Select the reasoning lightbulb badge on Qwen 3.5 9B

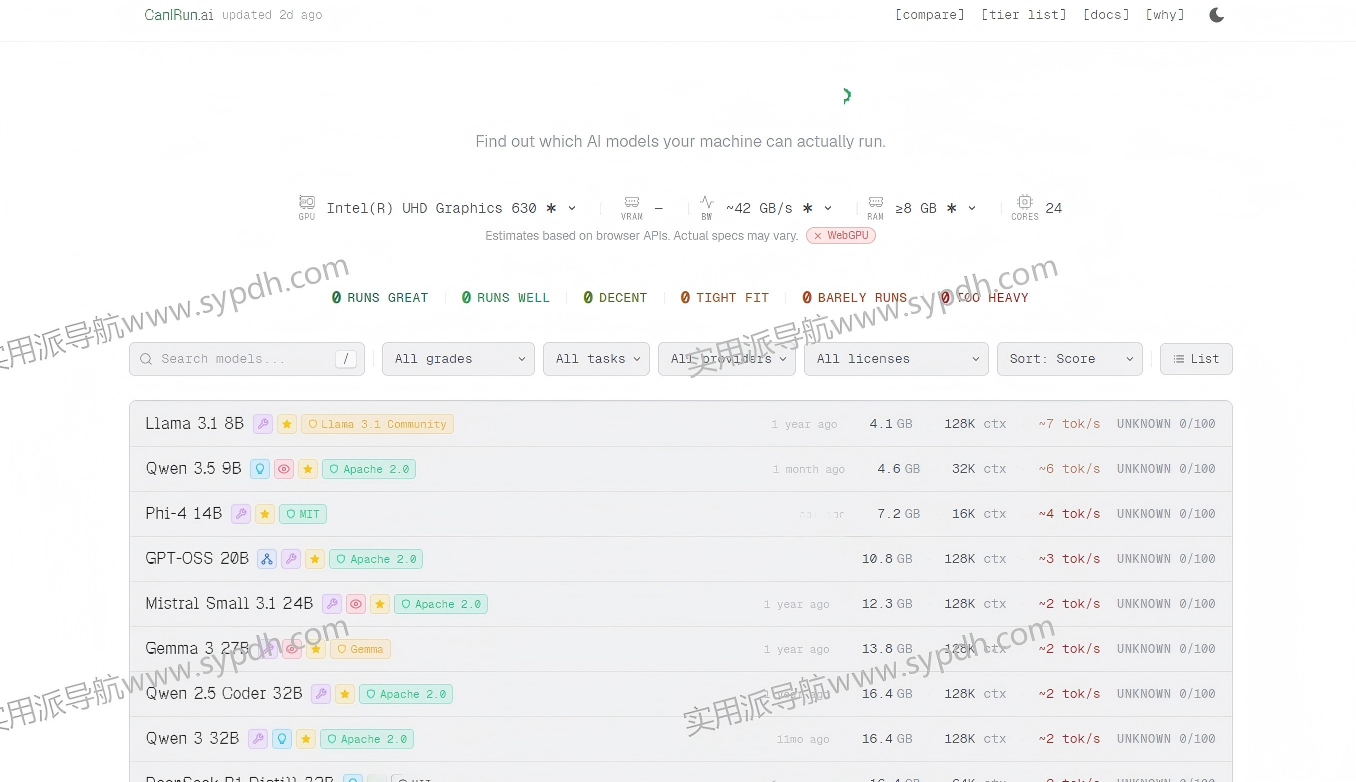coord(260,468)
